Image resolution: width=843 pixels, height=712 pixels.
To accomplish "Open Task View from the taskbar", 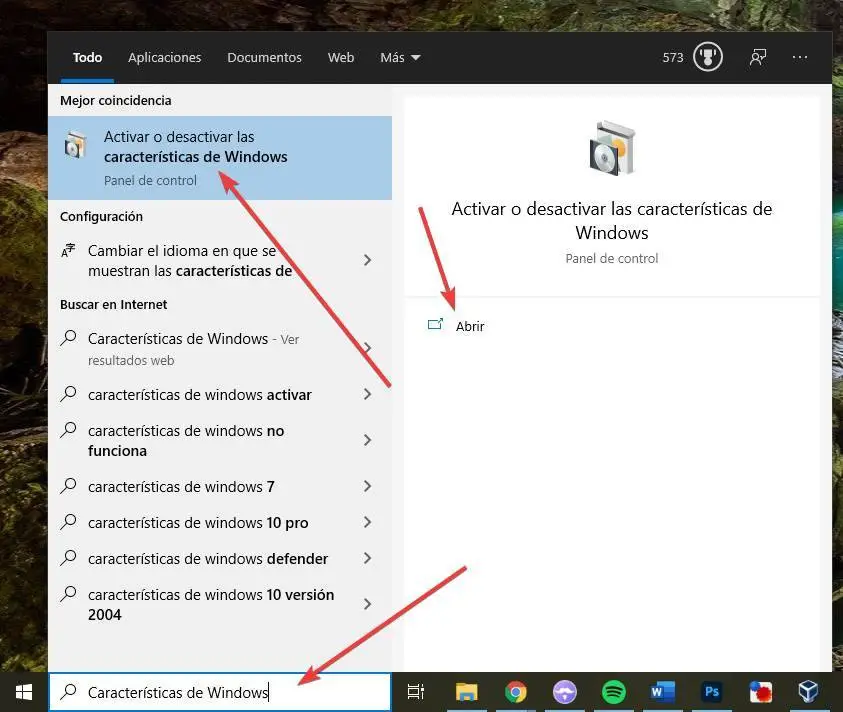I will 416,692.
